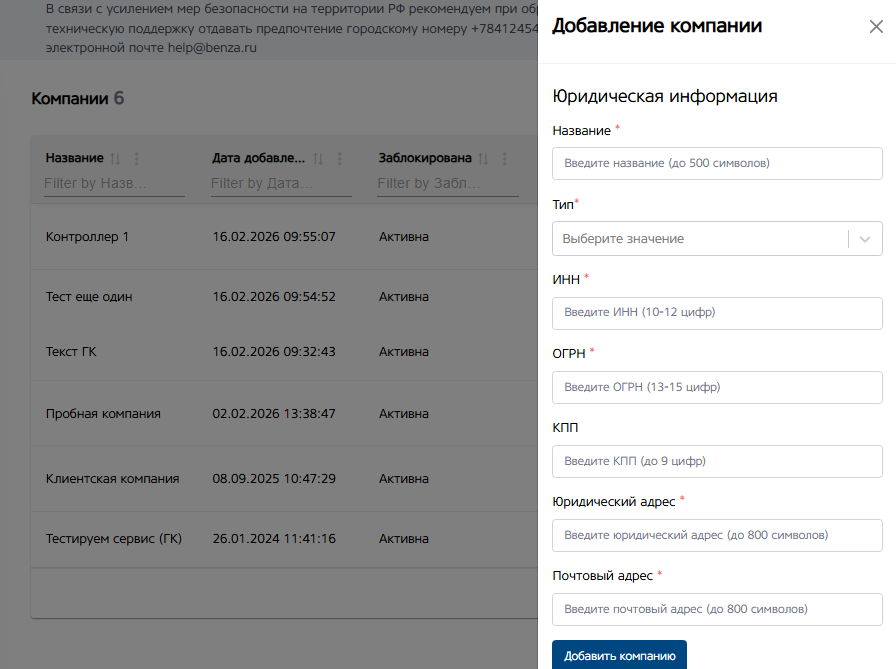896x669 pixels.
Task: Sort table by Название column
Action: [114, 159]
